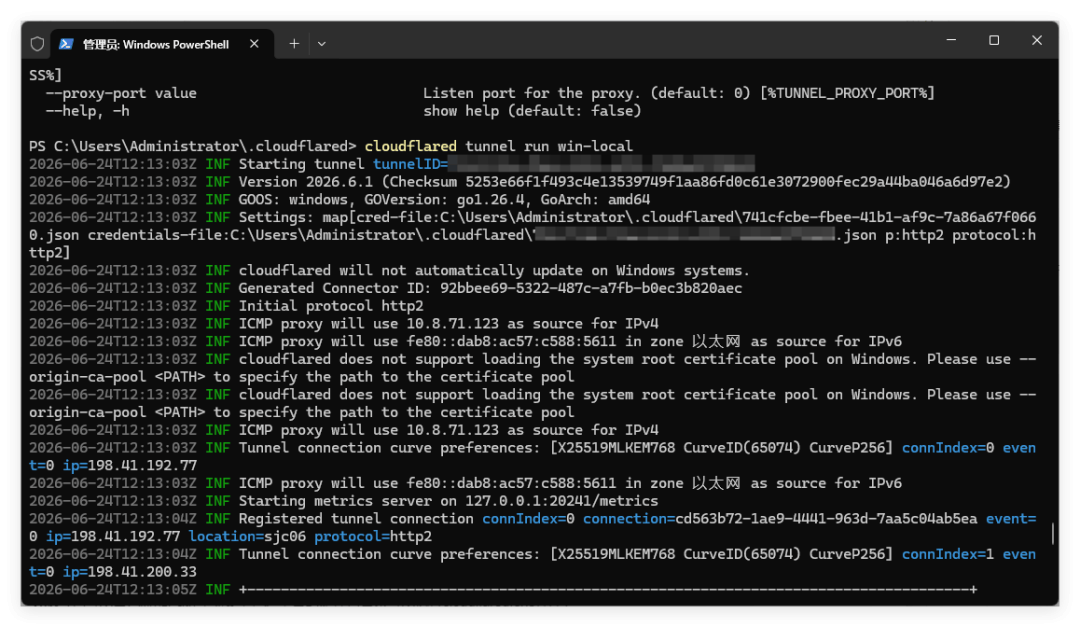Click connection ID cd563b72-1ae9-4441-963d-7aa5c04ab5ea
The image size is (1080, 627).
click(826, 519)
